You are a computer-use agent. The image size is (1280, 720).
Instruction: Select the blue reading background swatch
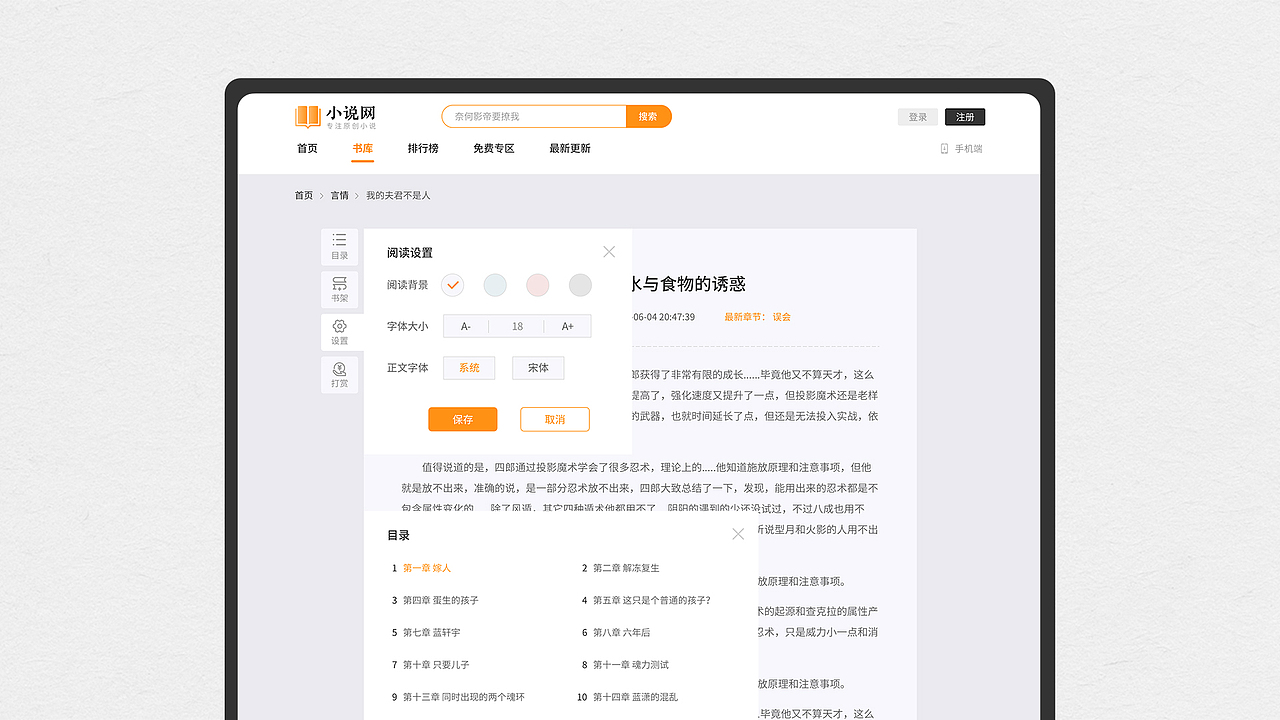pos(495,285)
